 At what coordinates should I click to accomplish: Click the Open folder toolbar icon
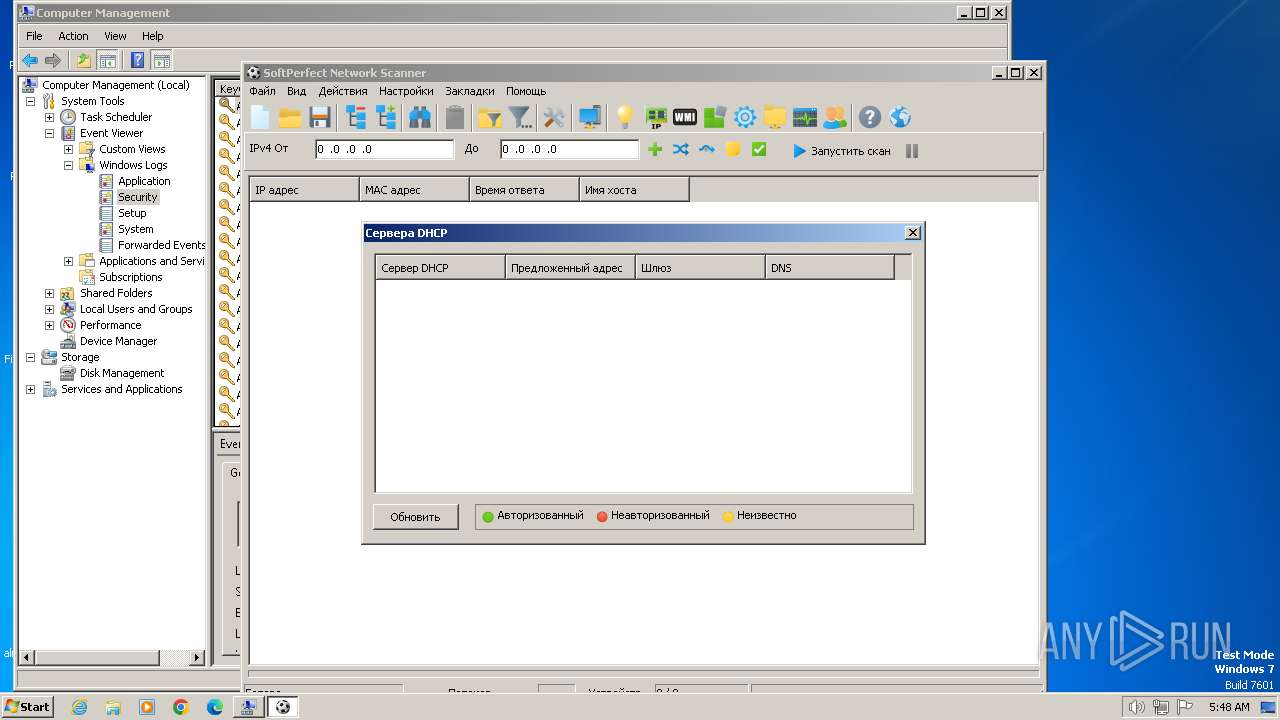(290, 117)
